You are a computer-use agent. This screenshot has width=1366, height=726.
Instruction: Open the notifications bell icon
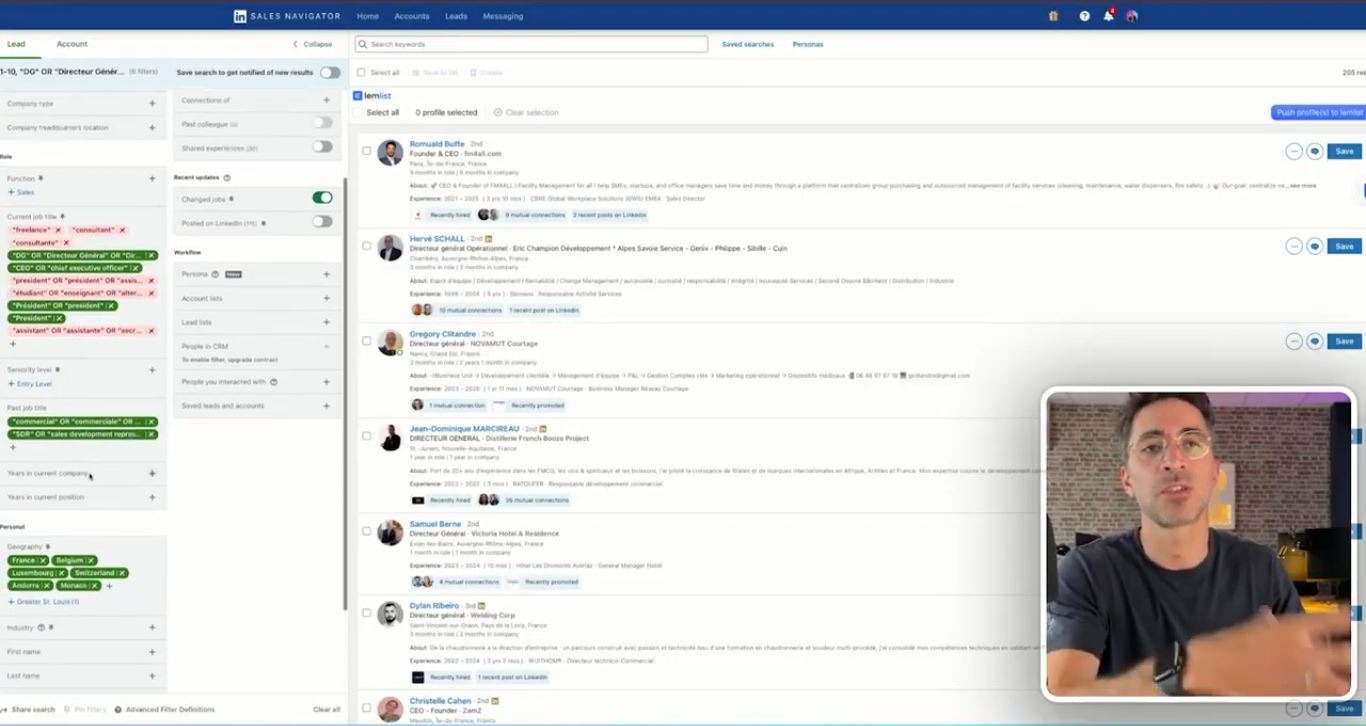(x=1109, y=16)
